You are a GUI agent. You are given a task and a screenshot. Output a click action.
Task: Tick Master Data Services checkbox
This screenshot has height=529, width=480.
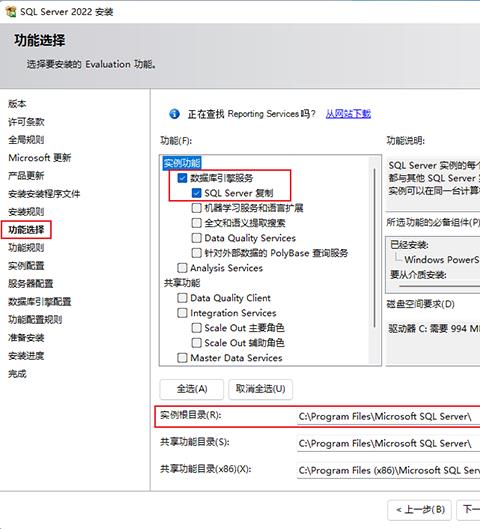tap(182, 358)
